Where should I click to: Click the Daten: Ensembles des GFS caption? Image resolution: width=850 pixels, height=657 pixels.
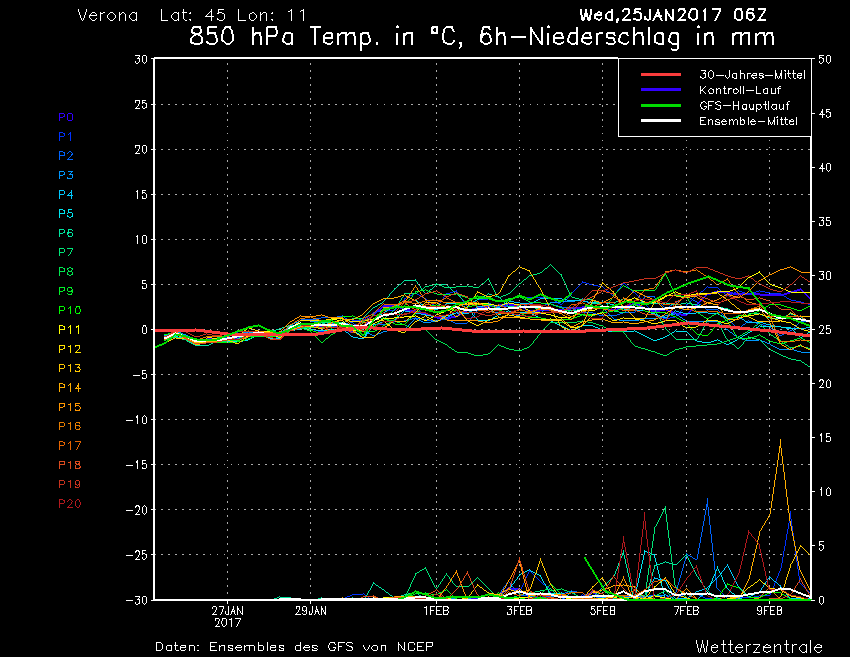coord(294,647)
